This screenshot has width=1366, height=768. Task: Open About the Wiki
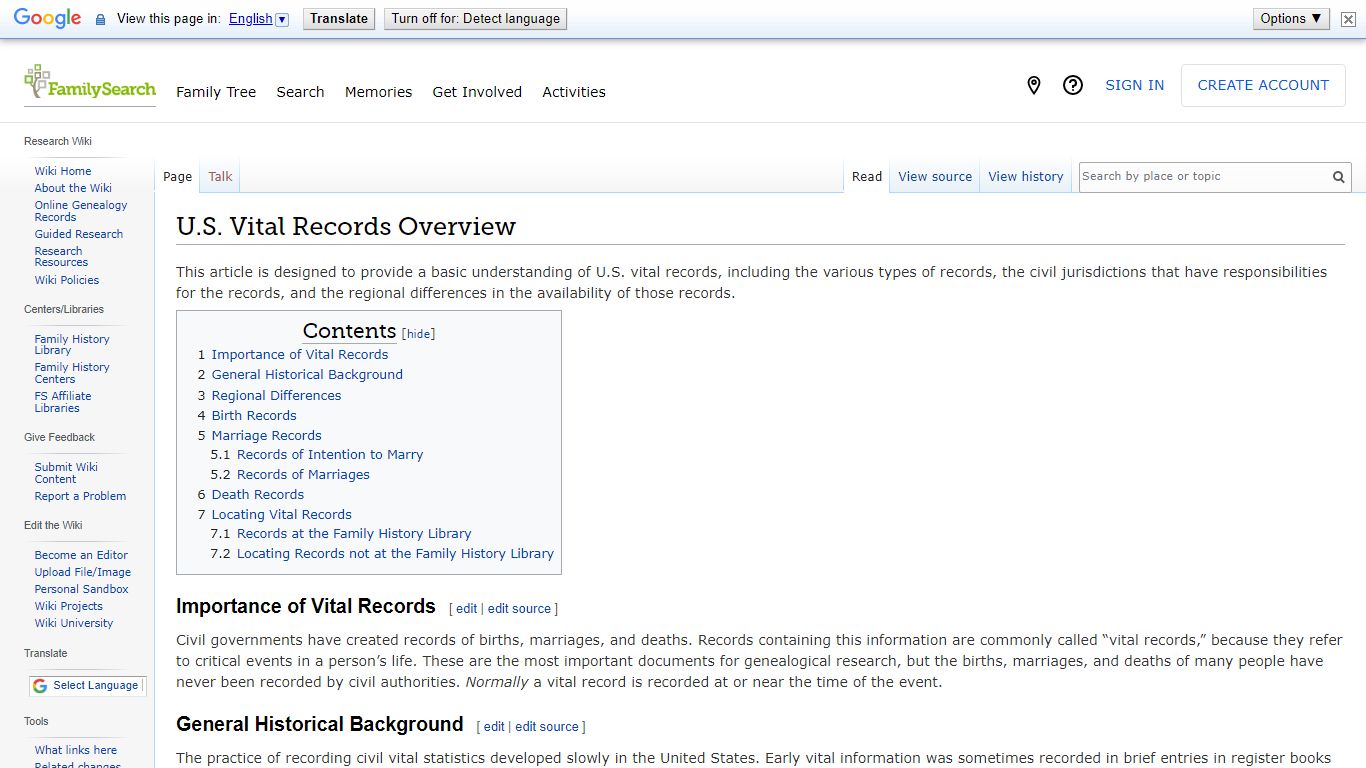click(x=73, y=188)
